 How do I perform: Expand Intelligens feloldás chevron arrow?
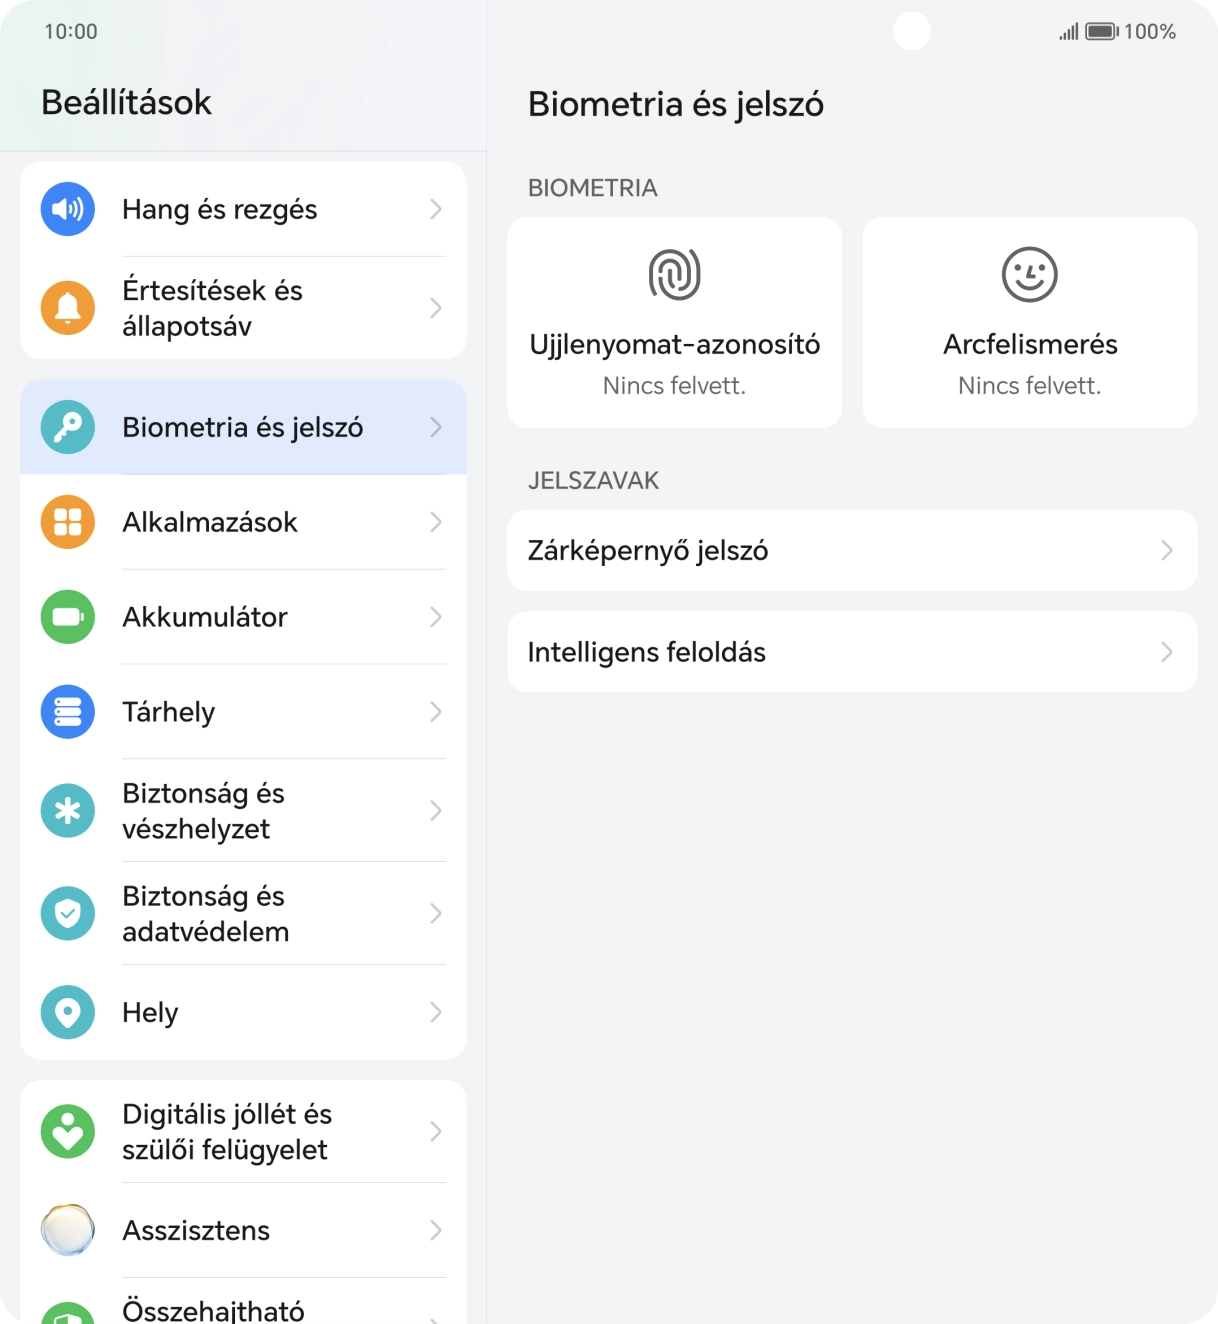coord(1166,652)
